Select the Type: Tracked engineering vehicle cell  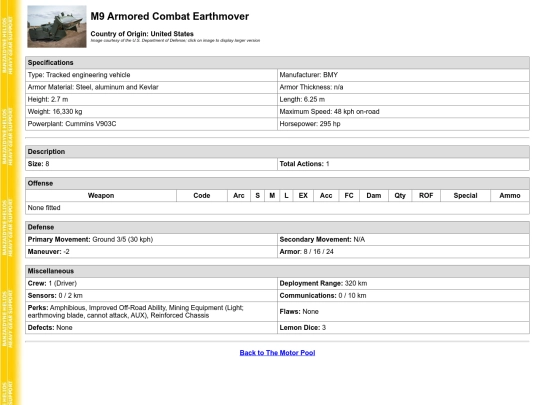(151, 75)
